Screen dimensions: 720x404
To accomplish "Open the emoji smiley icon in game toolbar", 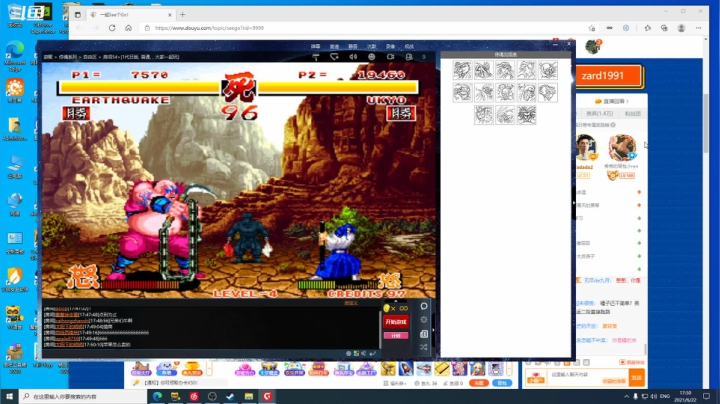I will tap(371, 57).
